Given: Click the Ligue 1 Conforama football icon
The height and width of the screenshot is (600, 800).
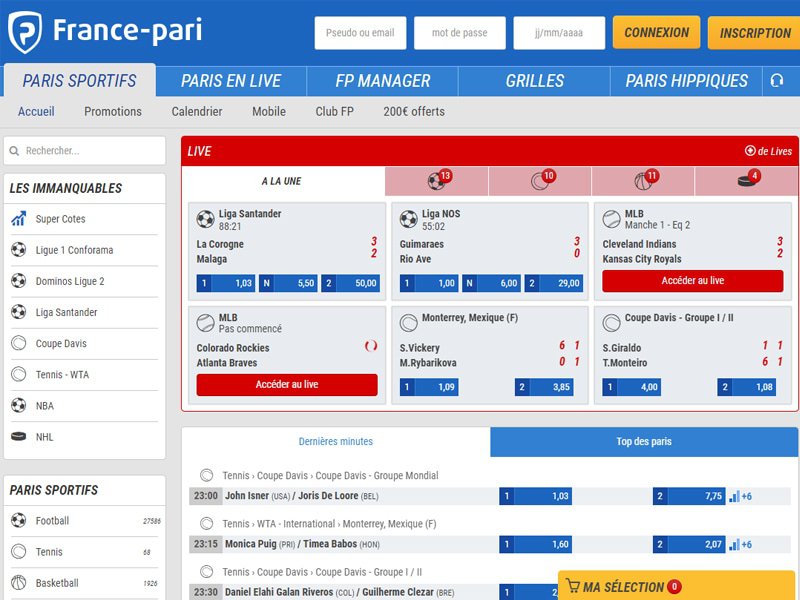Looking at the screenshot, I should (x=18, y=250).
